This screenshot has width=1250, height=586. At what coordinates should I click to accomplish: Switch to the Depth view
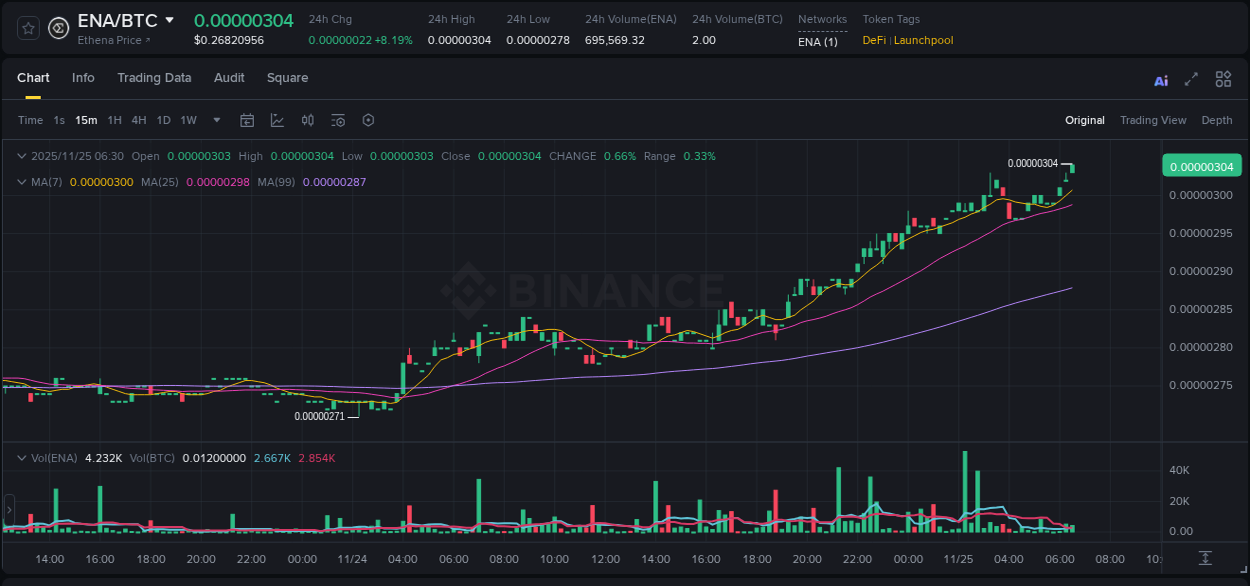tap(1216, 120)
